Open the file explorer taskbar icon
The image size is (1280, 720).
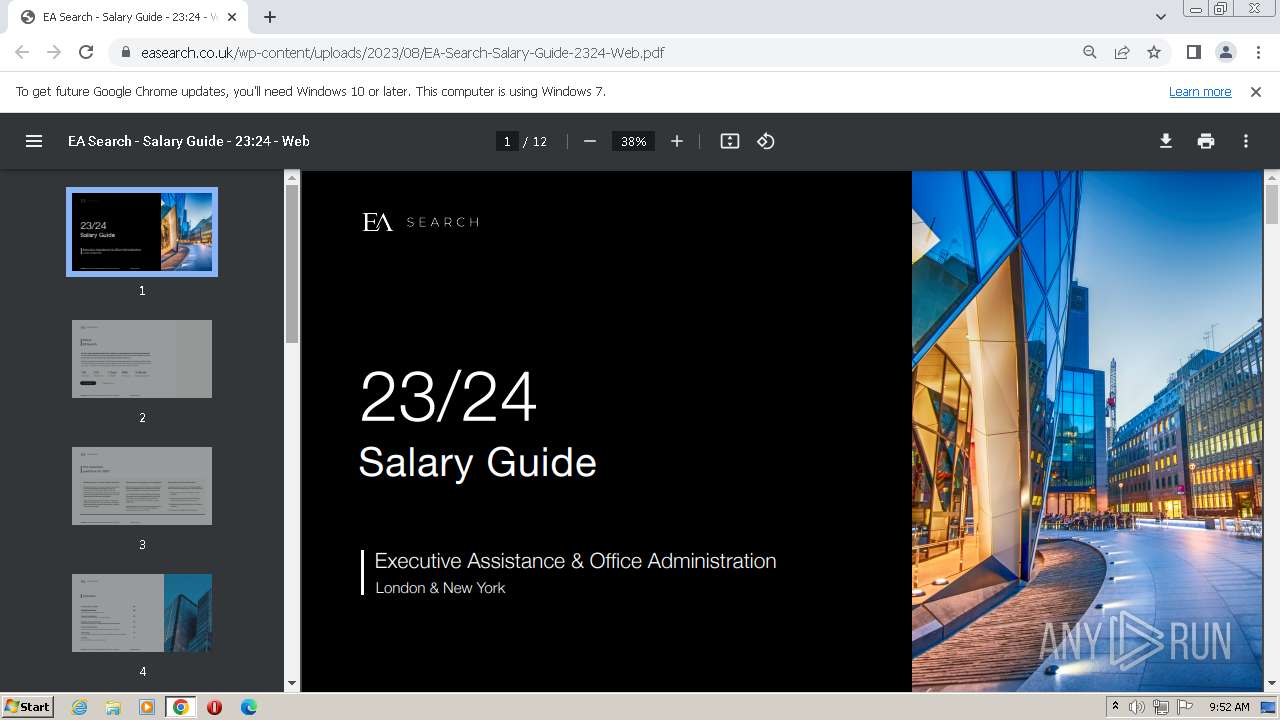click(113, 707)
